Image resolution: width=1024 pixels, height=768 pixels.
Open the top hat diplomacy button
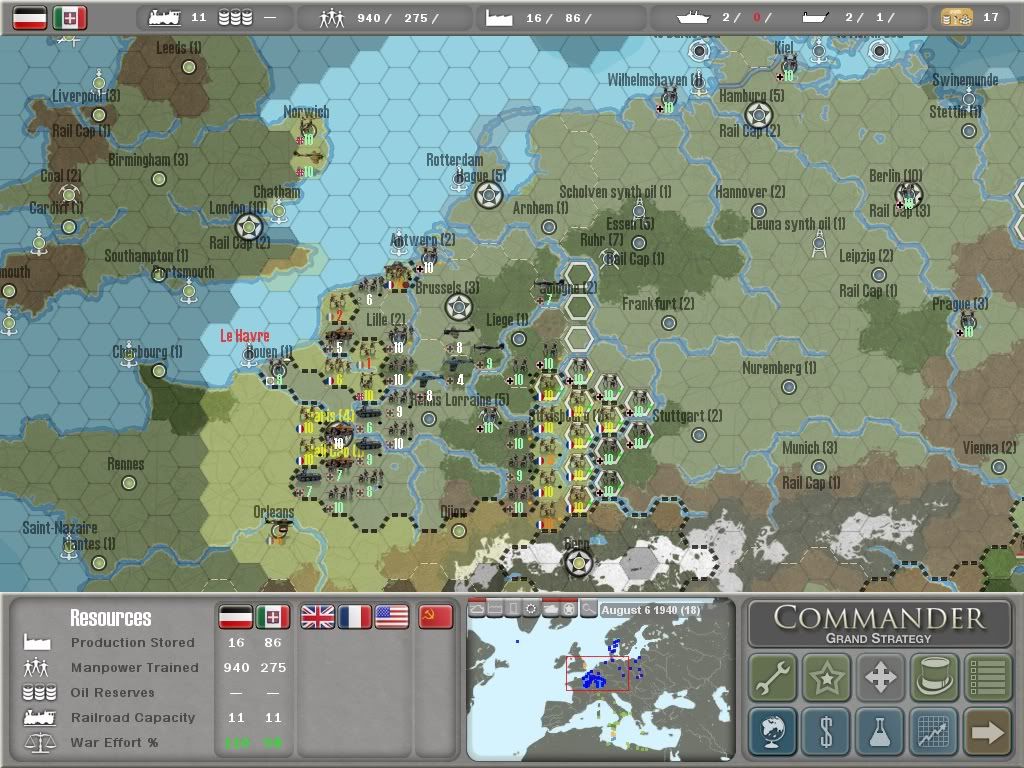(934, 677)
